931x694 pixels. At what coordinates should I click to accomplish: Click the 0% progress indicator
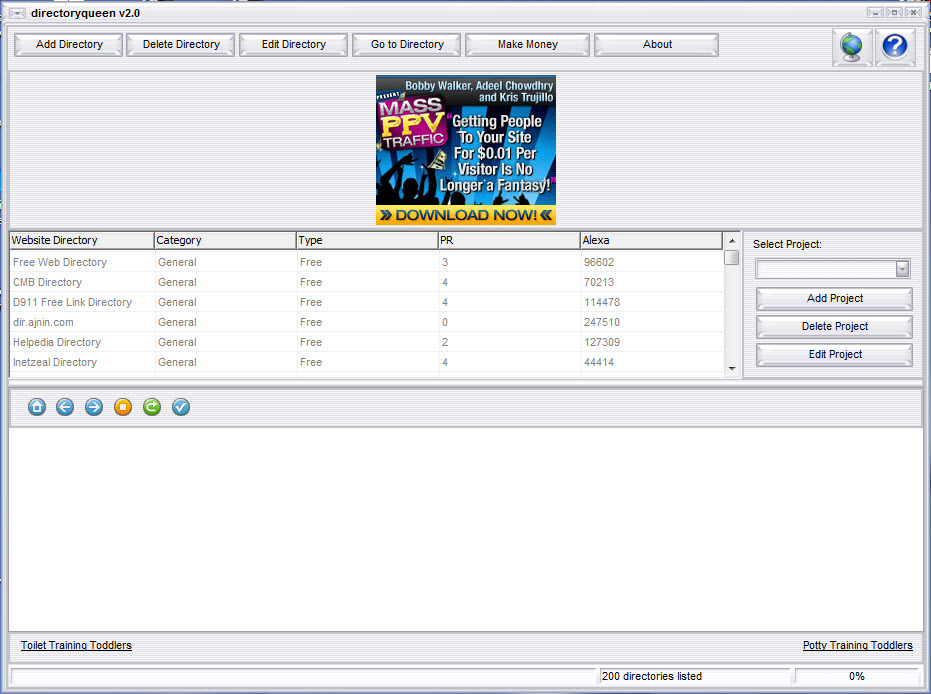857,676
